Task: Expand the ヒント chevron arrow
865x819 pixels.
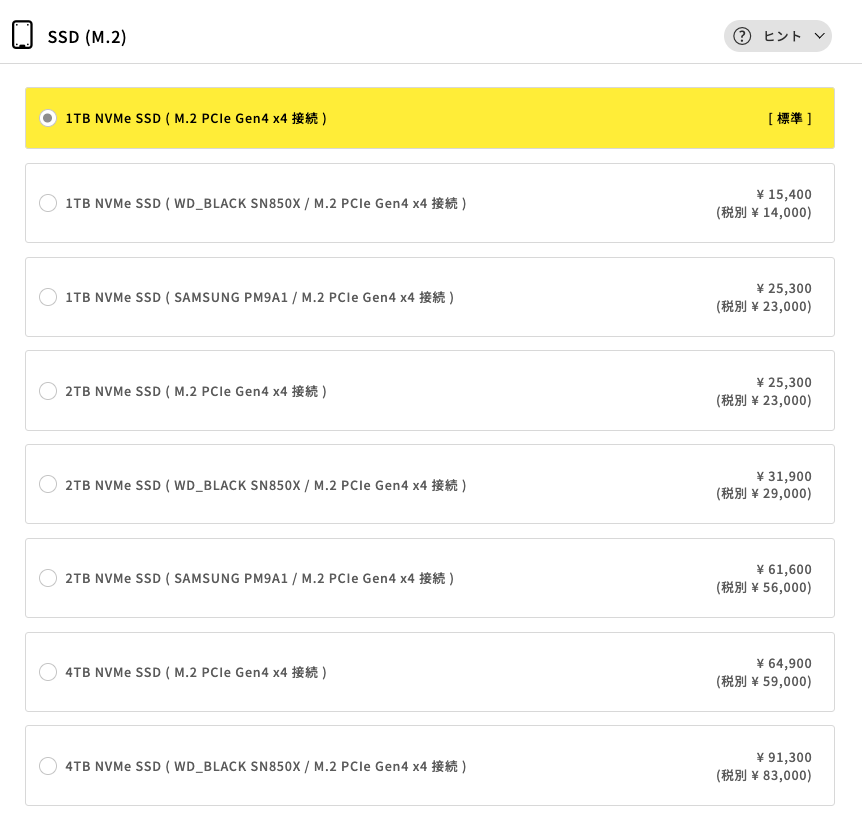Action: click(820, 36)
